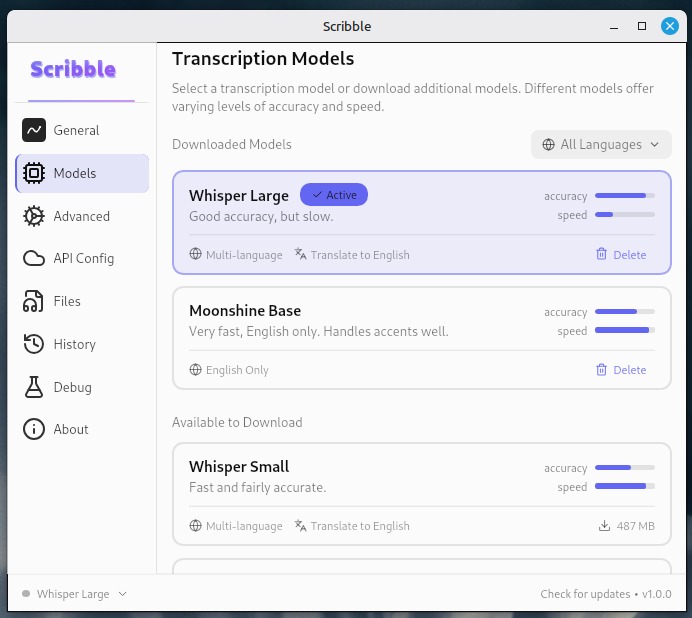Click Multi-language globe icon on Whisper Small
Viewport: 692px width, 618px height.
coord(196,525)
